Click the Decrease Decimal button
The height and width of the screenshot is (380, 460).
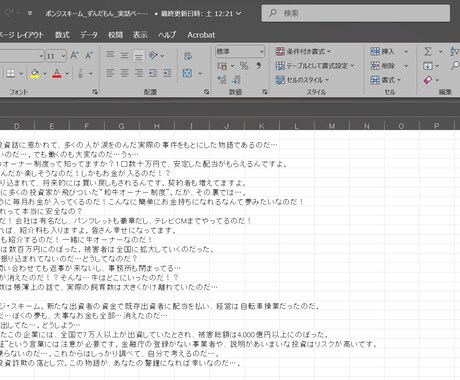(236, 80)
